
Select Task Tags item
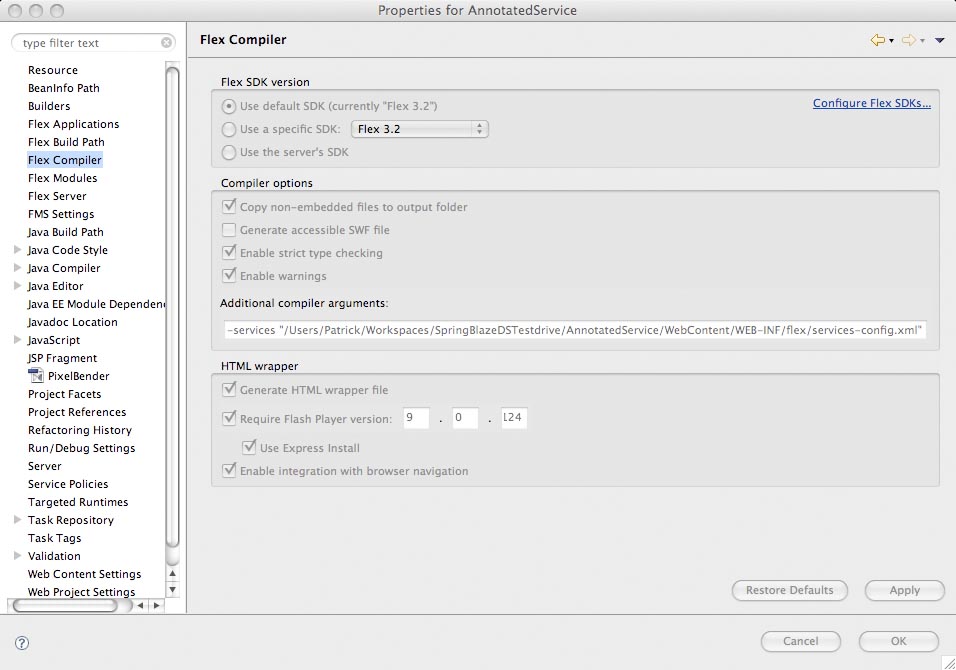pyautogui.click(x=54, y=538)
